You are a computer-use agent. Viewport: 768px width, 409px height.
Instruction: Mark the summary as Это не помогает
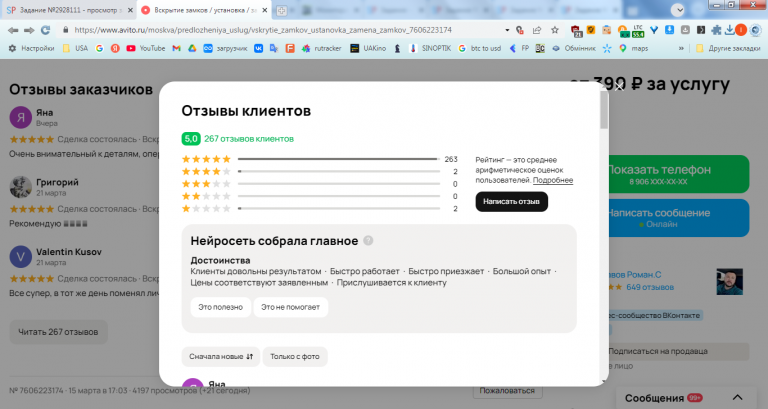[x=290, y=307]
